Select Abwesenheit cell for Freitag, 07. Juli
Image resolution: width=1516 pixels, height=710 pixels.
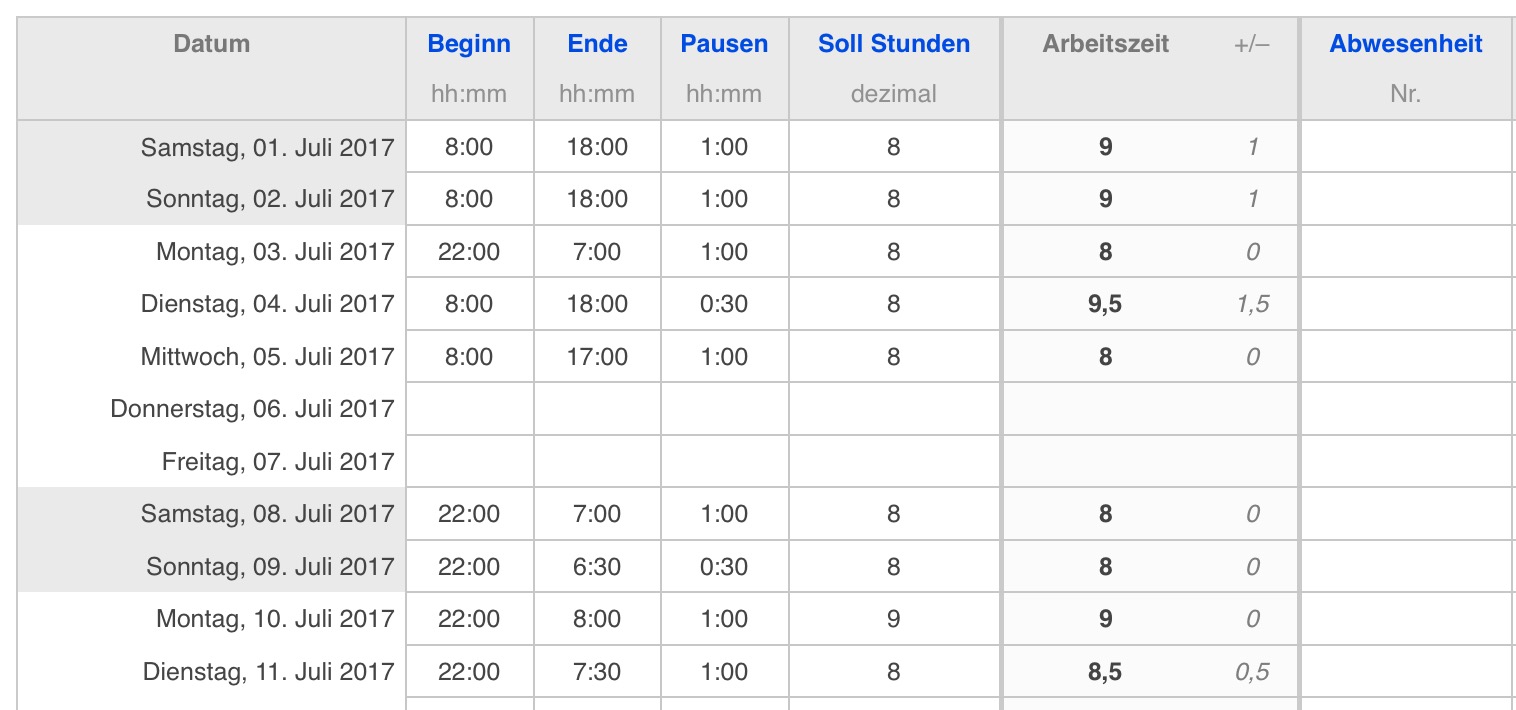pyautogui.click(x=1406, y=462)
